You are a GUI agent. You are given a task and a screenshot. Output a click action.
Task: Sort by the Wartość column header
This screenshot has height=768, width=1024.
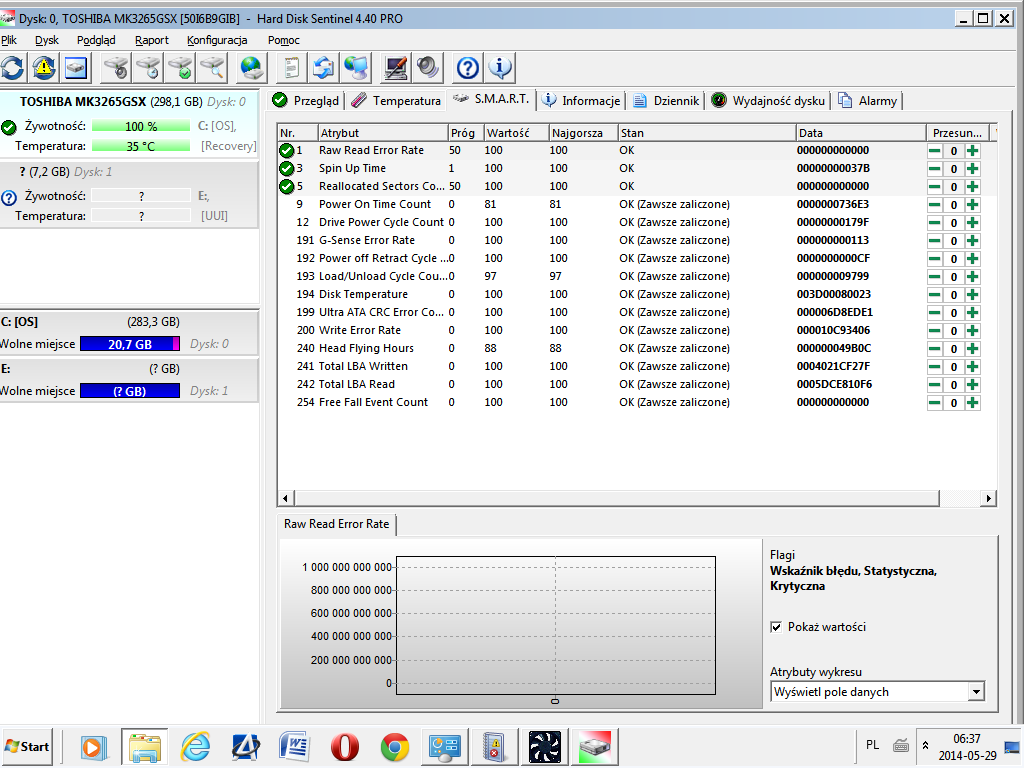click(x=517, y=133)
